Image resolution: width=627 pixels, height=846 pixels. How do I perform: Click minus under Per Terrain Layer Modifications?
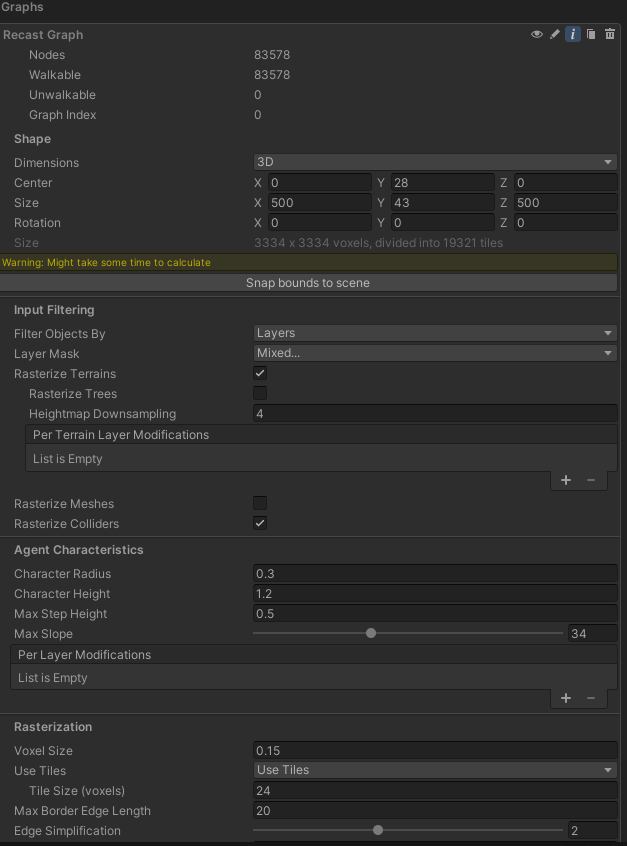click(591, 480)
